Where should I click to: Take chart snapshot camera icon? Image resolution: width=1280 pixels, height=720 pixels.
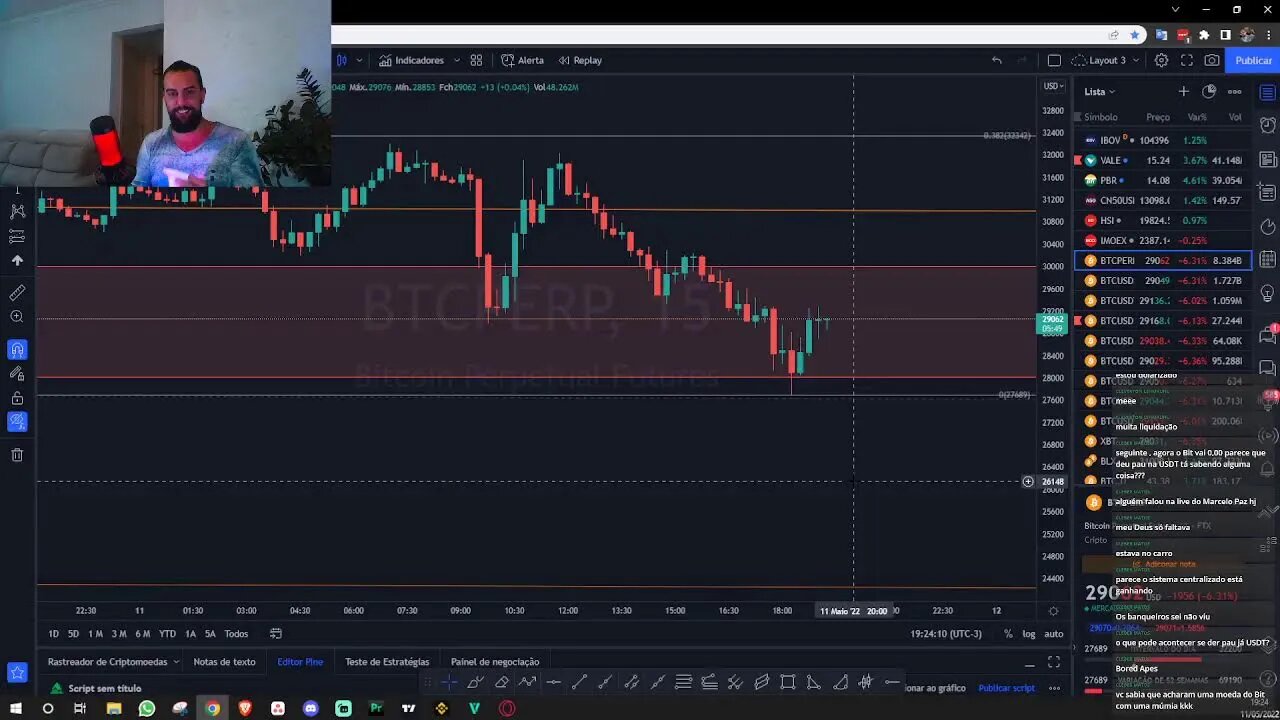[1212, 60]
